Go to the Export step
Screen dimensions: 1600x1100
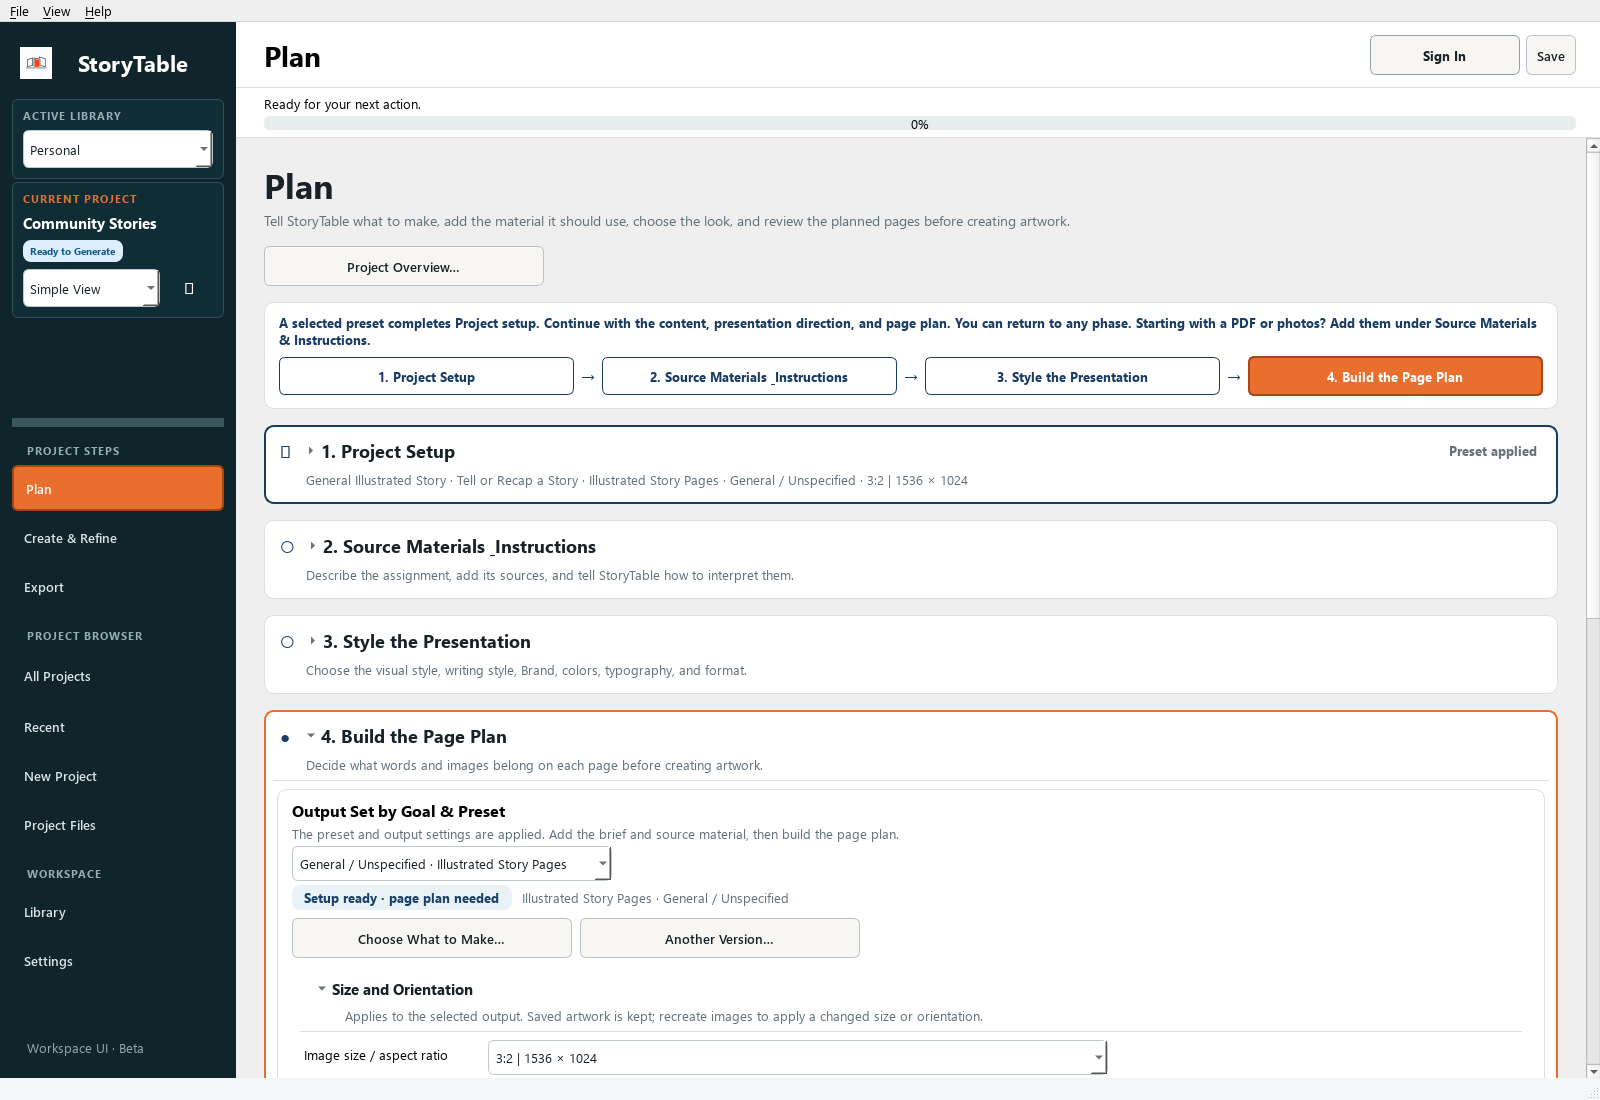coord(118,587)
